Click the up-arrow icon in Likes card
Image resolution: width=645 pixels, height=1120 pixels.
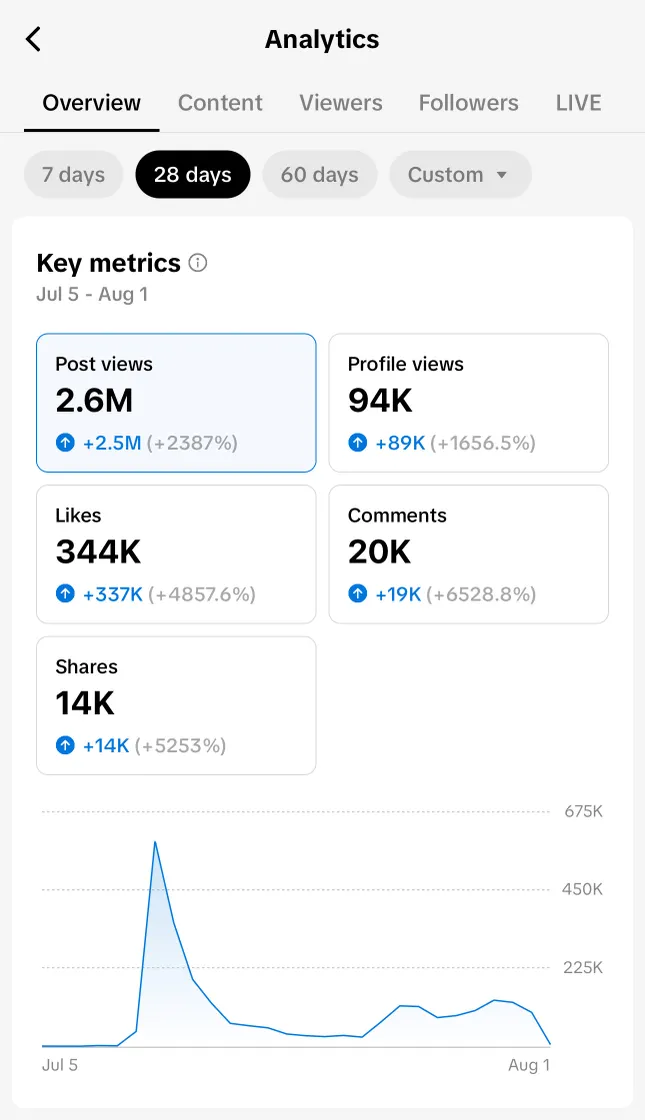pyautogui.click(x=65, y=594)
